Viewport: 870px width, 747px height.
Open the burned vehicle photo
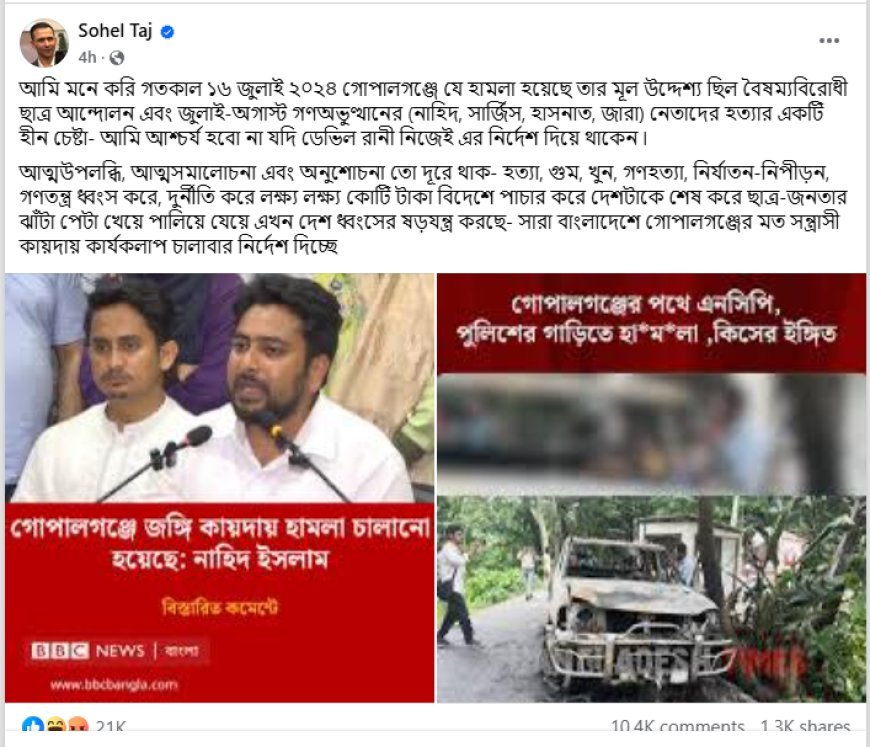651,599
